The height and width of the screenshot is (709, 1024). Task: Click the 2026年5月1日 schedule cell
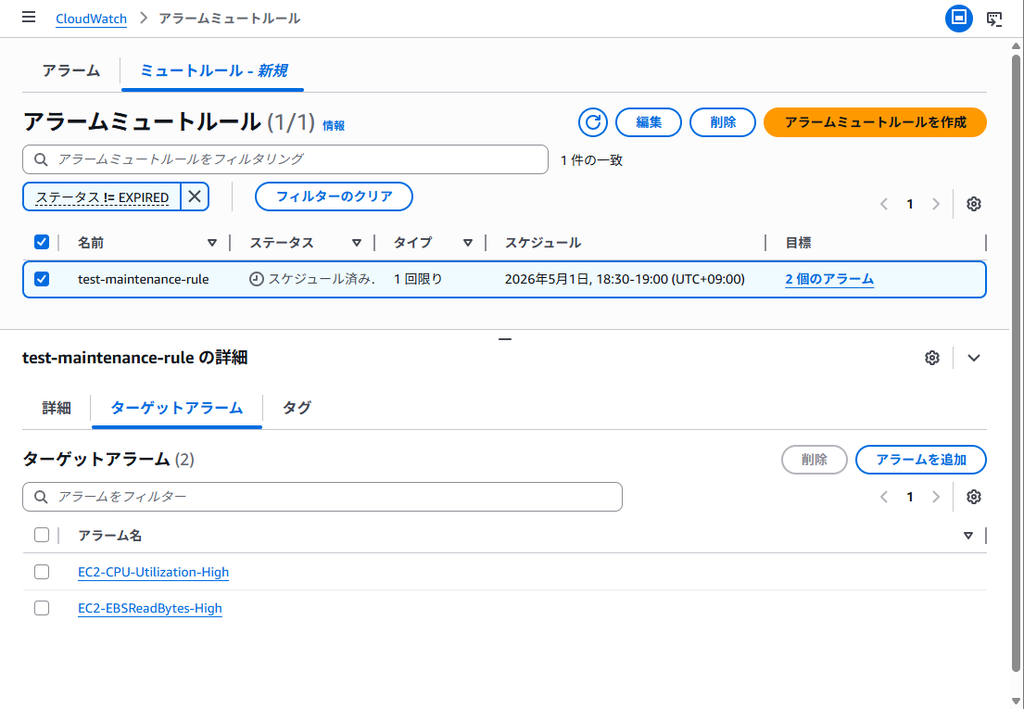tap(625, 279)
